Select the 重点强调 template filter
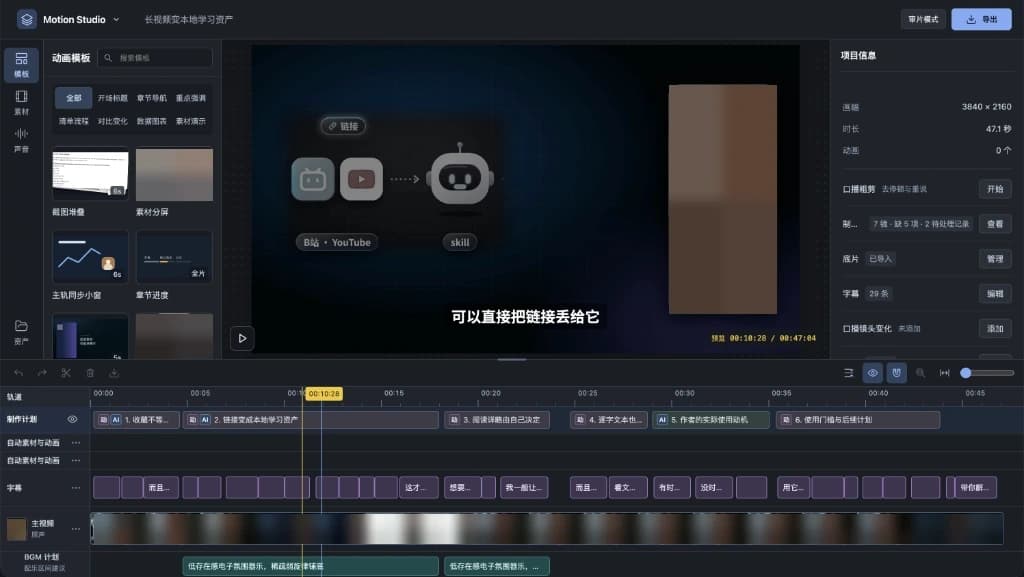The image size is (1024, 577). pyautogui.click(x=191, y=98)
